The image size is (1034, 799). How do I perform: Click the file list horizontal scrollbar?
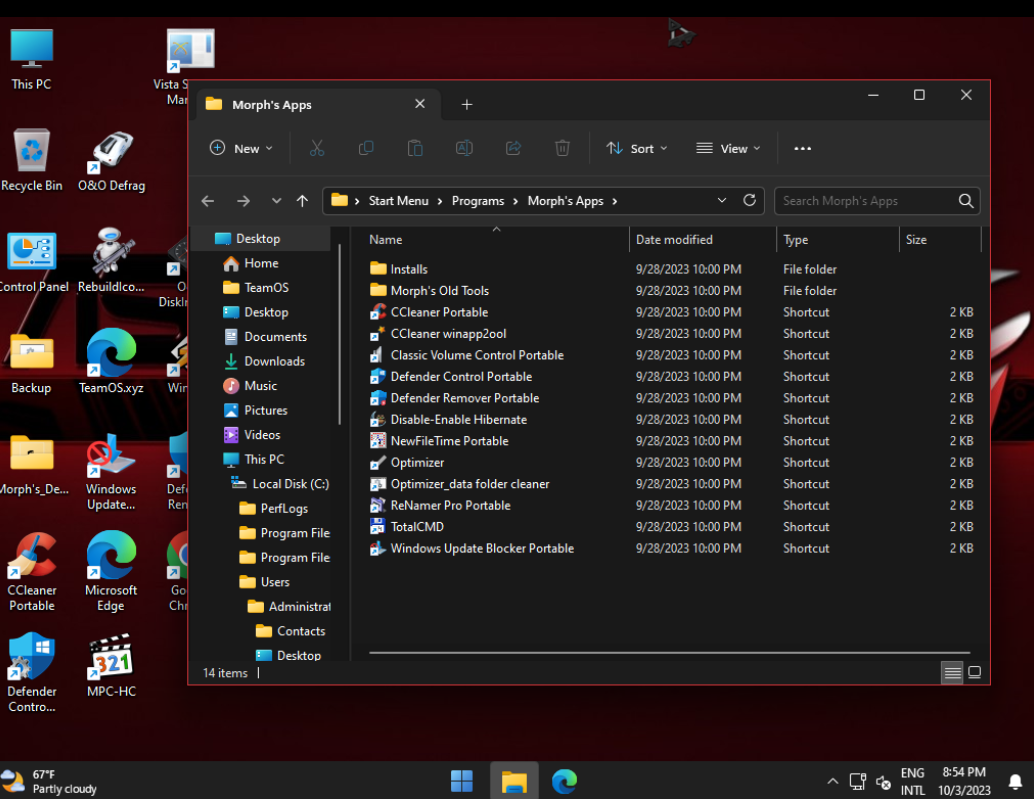coord(669,653)
